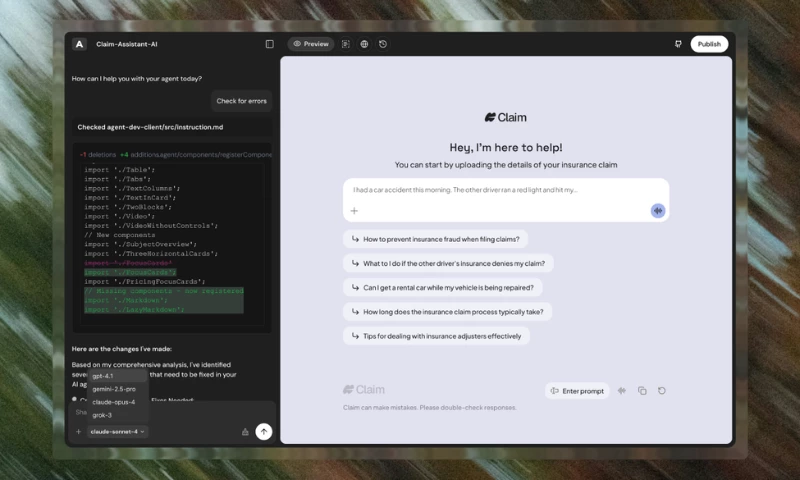Choose 'How to prevent insurance fraud' suggestion
The height and width of the screenshot is (480, 800).
[x=435, y=239]
